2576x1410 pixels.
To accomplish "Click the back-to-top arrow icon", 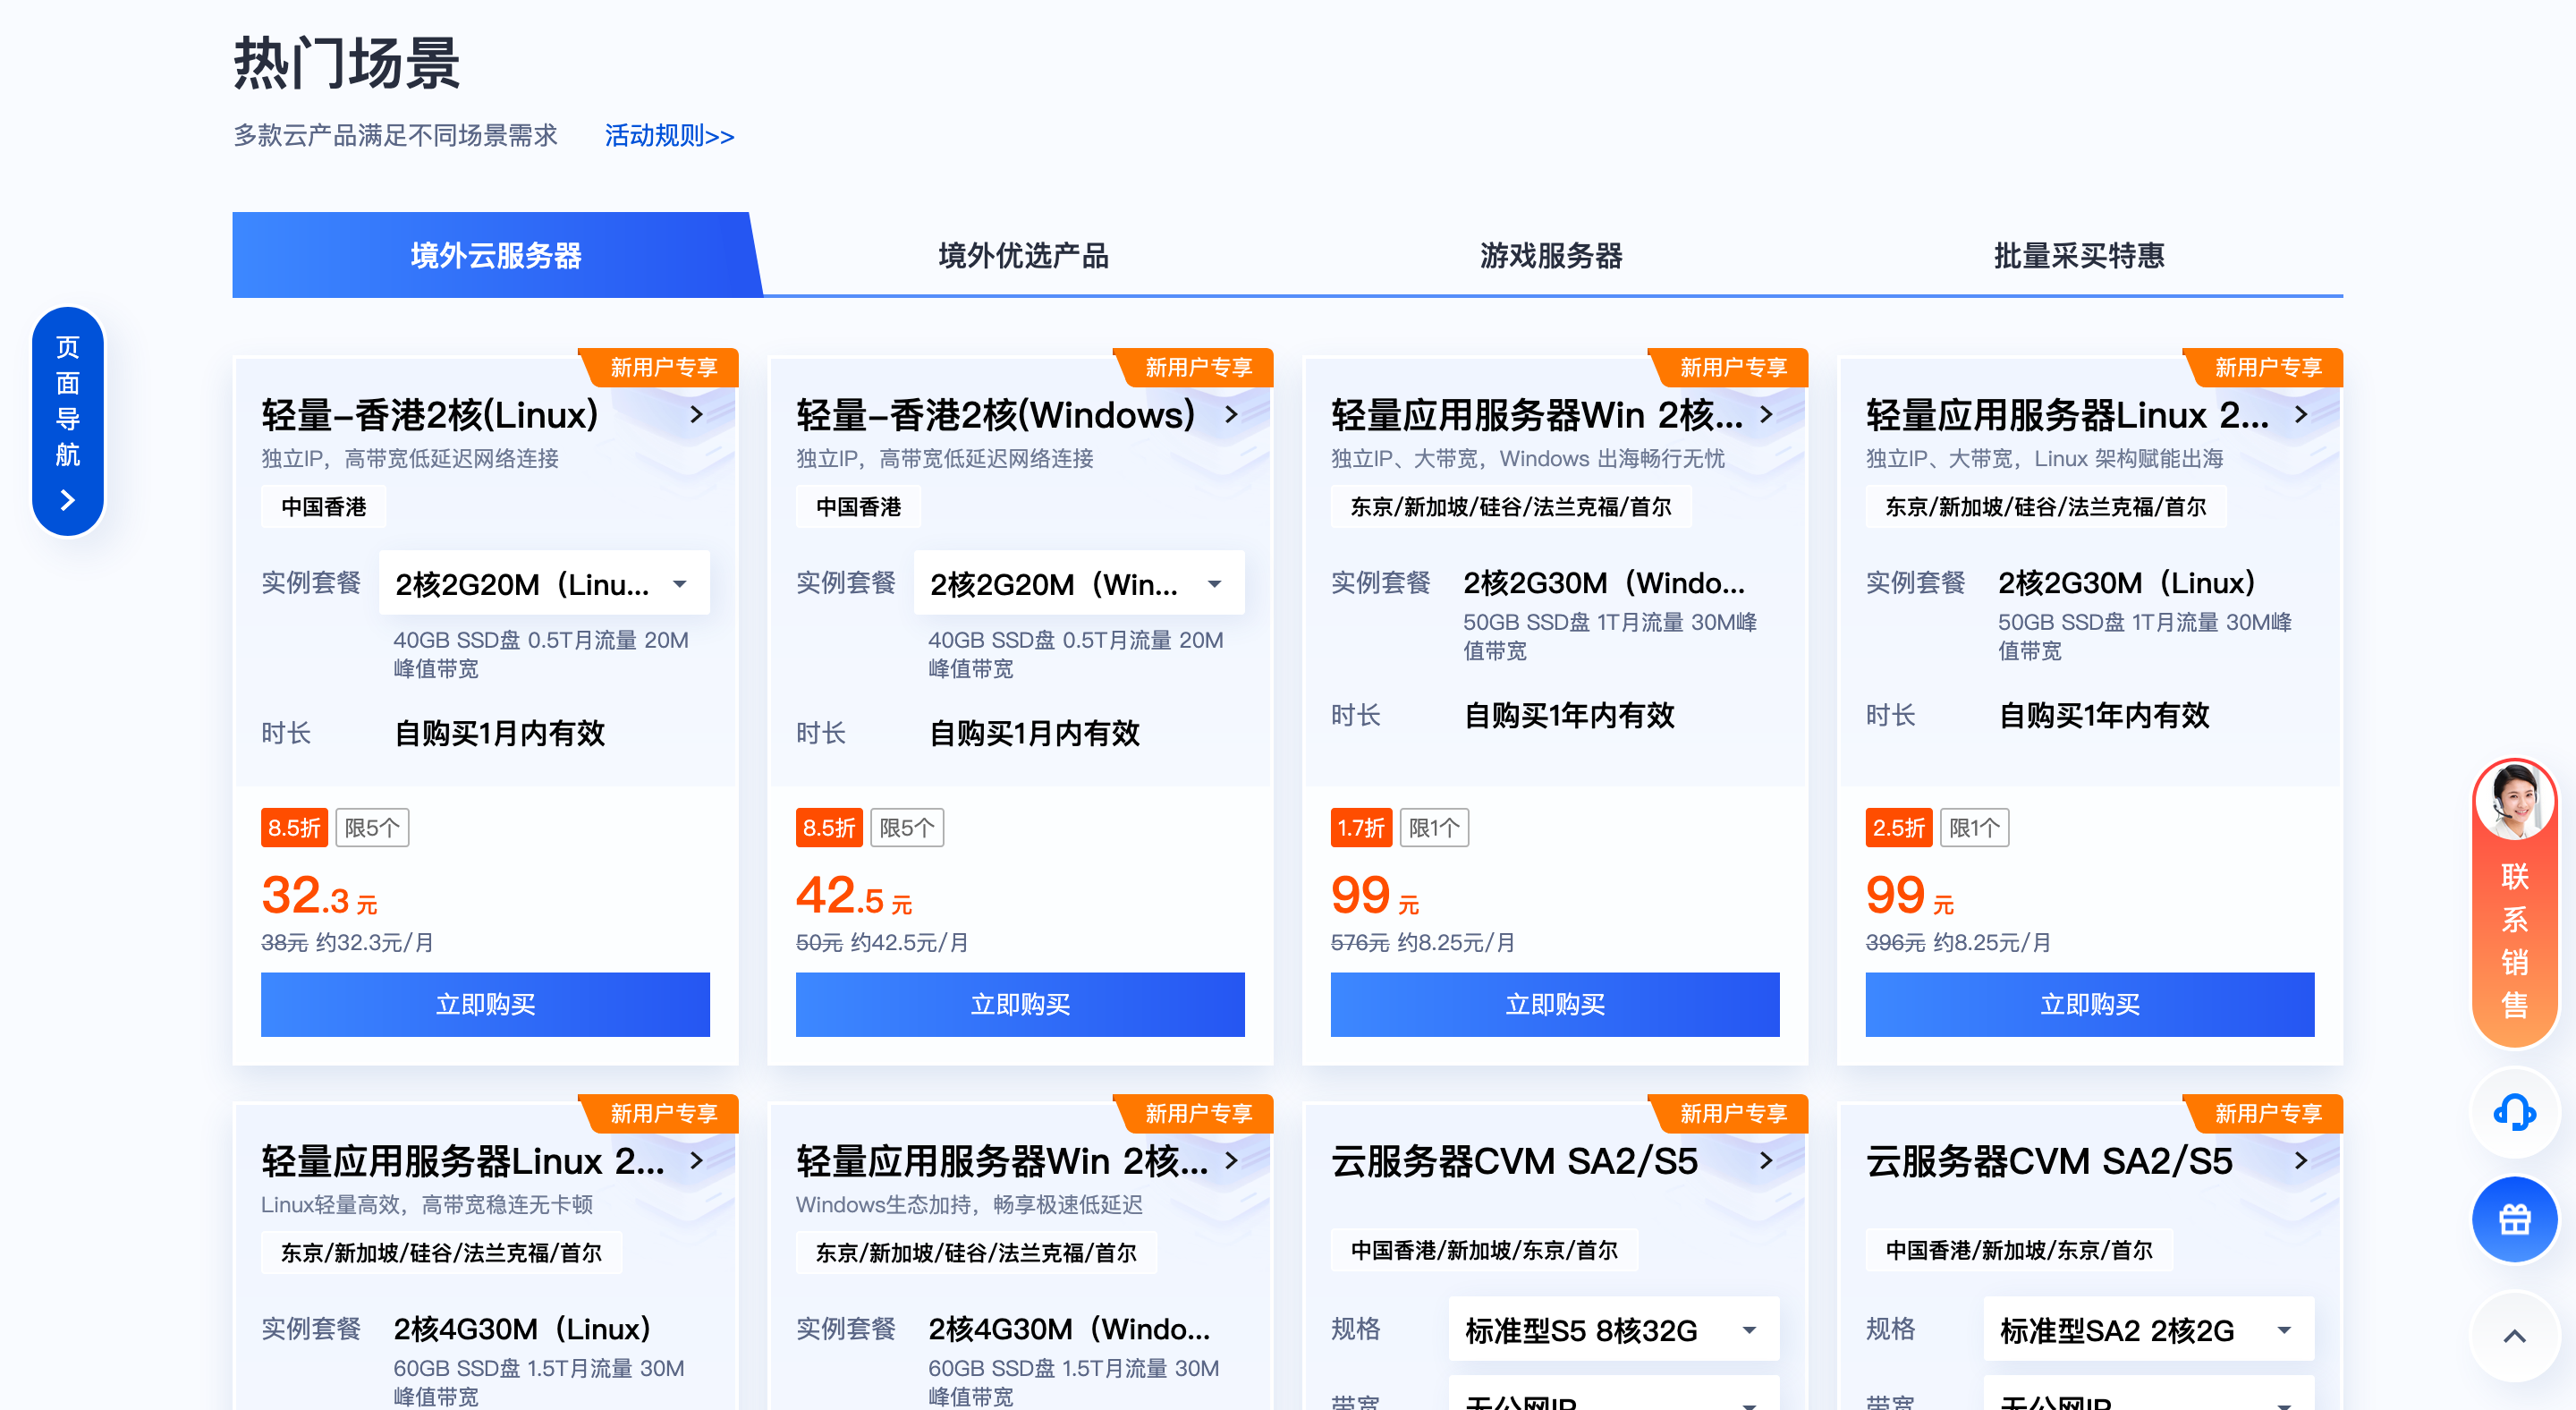I will coord(2513,1336).
